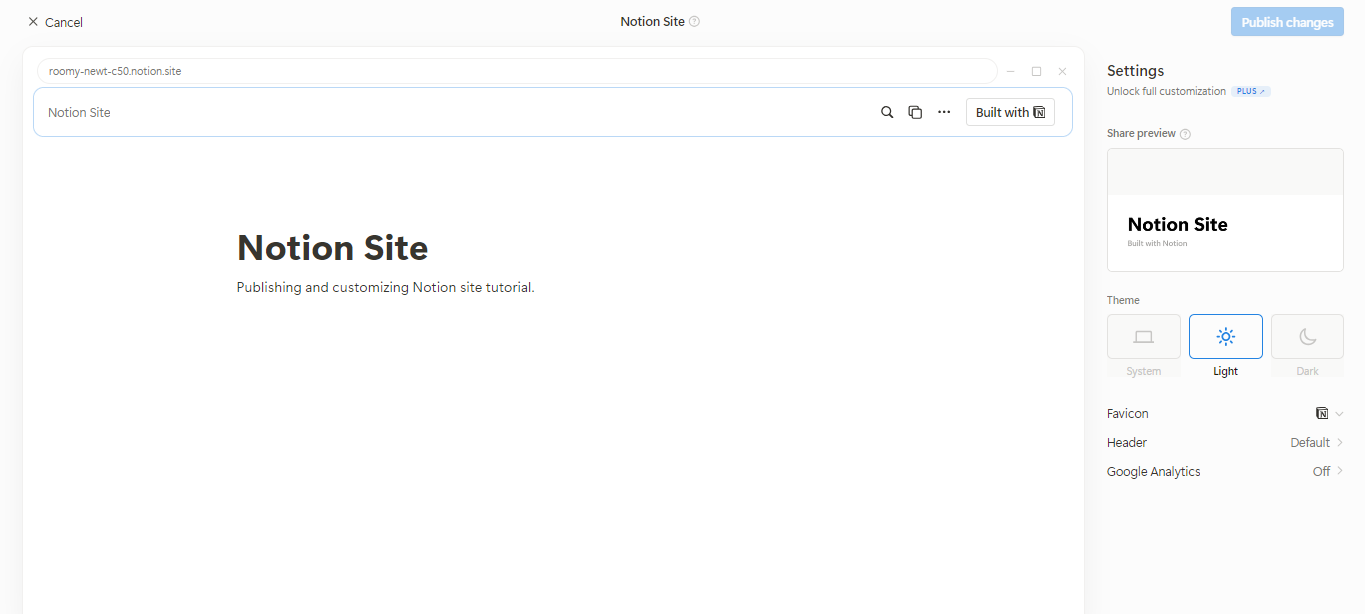
Task: Open the three-dot more options menu
Action: click(x=944, y=112)
